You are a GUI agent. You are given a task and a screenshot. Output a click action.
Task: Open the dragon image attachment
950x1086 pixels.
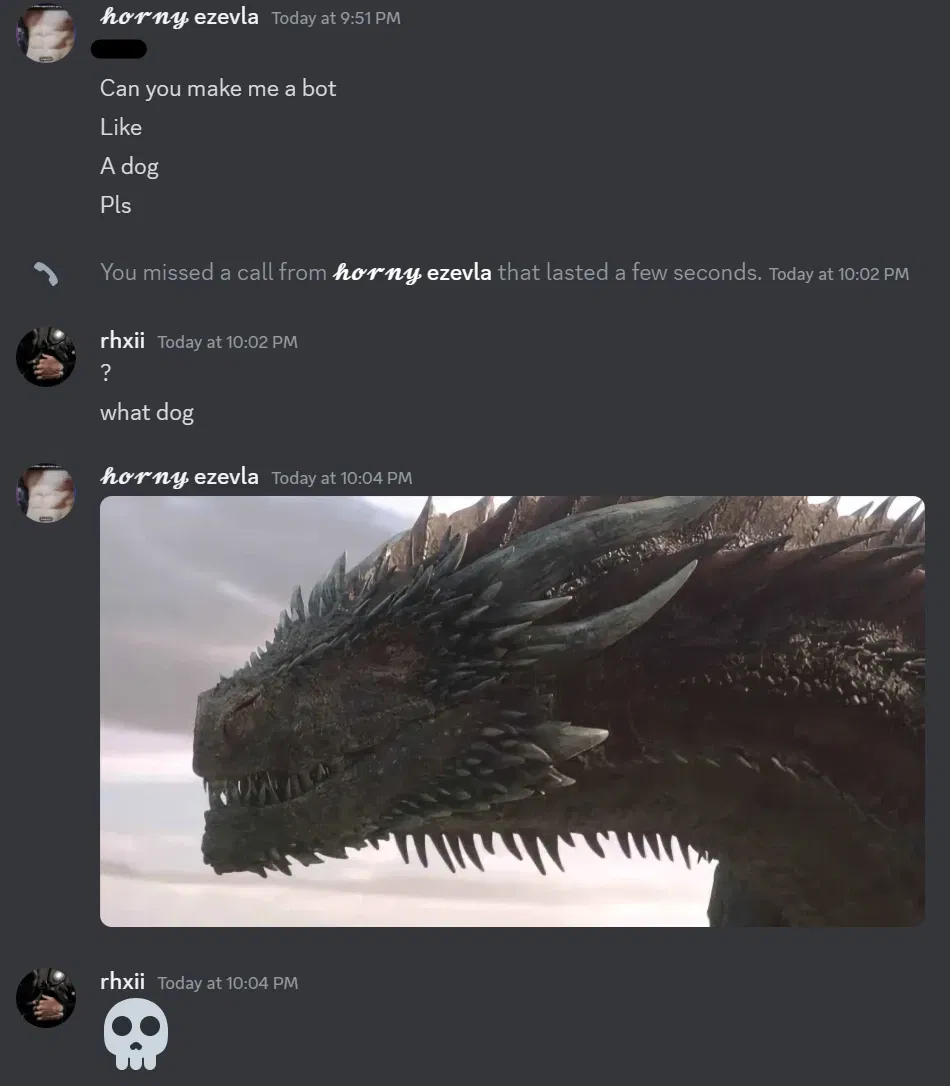click(512, 711)
